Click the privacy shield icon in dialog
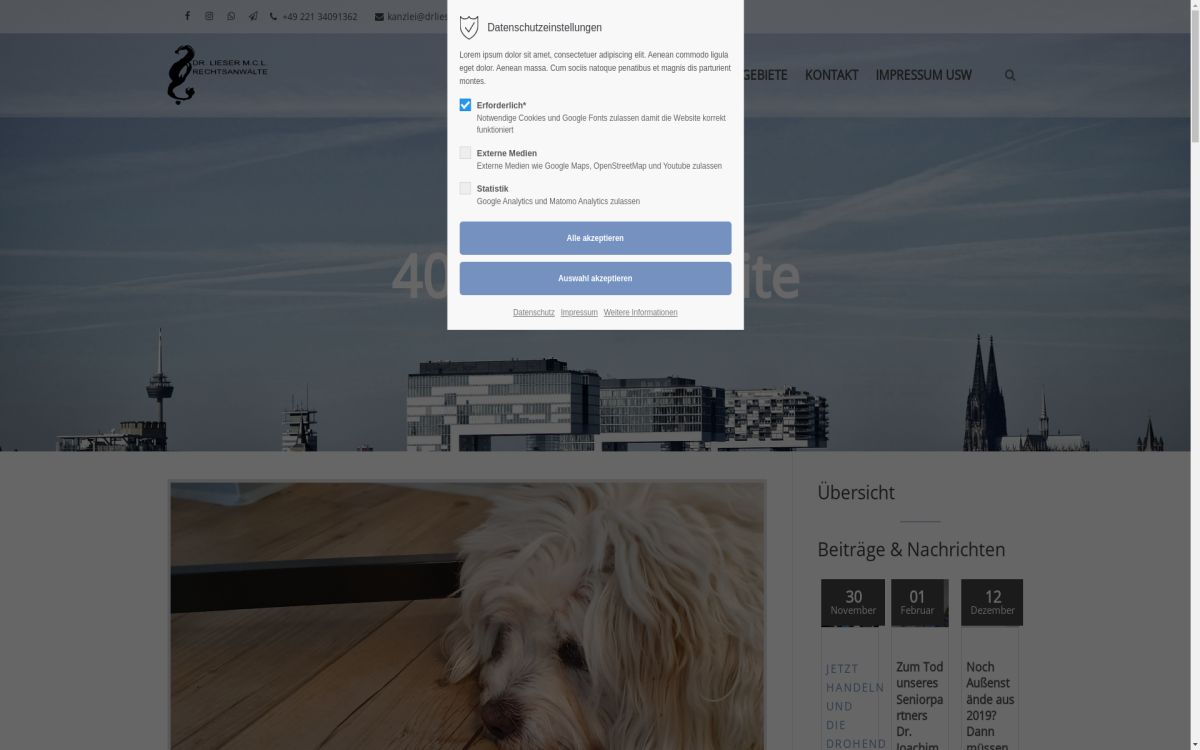Screen dimensions: 1200x750 click(x=469, y=27)
